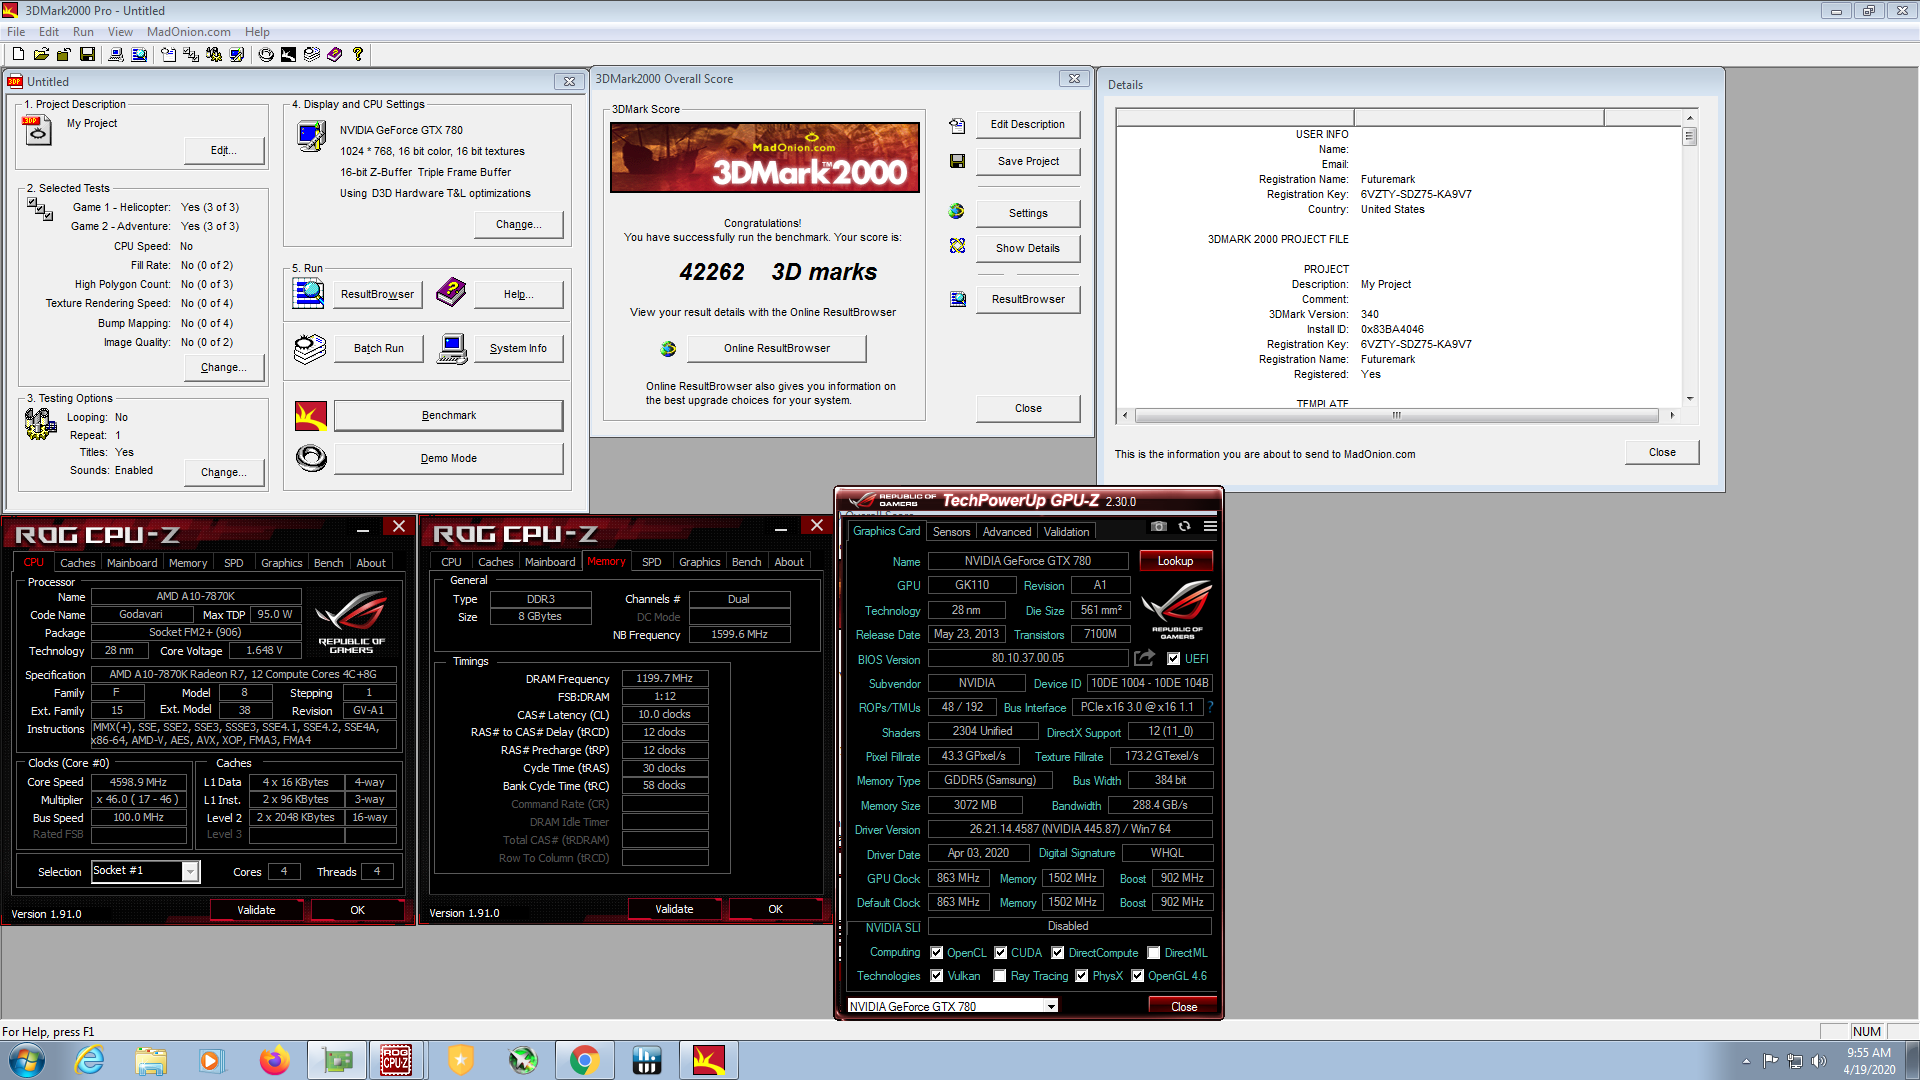Open Internet Explorer from the taskbar
Image resolution: width=1920 pixels, height=1080 pixels.
pyautogui.click(x=90, y=1060)
